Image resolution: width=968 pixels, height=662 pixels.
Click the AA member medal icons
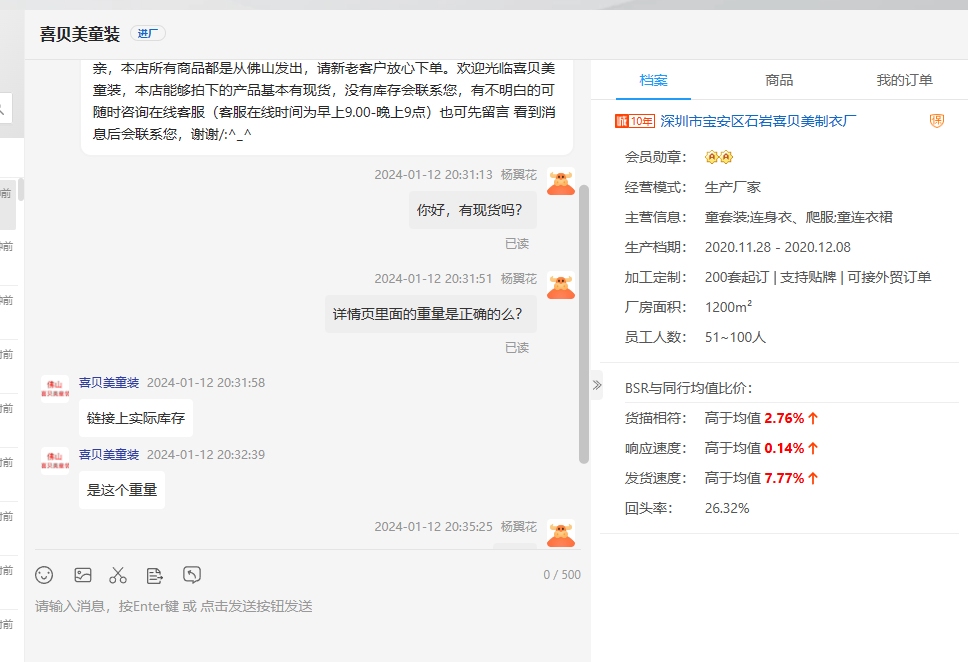tap(719, 157)
